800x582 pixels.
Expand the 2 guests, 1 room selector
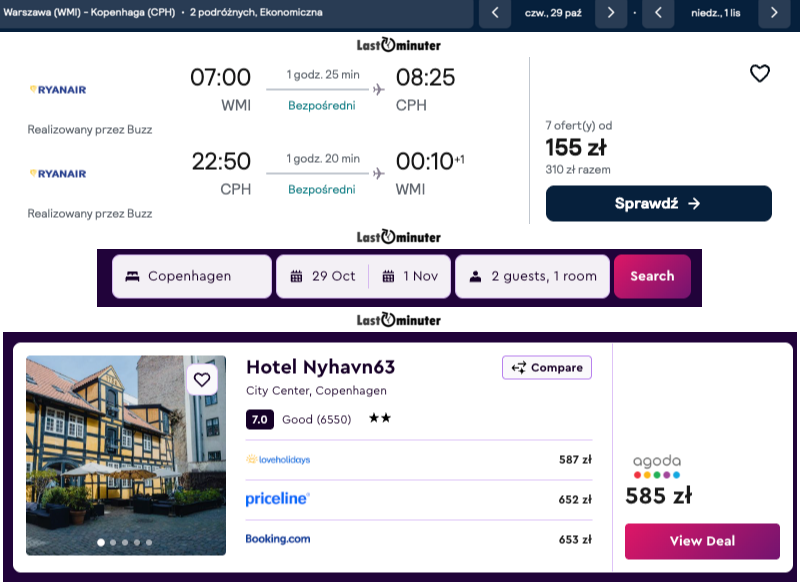(x=532, y=276)
